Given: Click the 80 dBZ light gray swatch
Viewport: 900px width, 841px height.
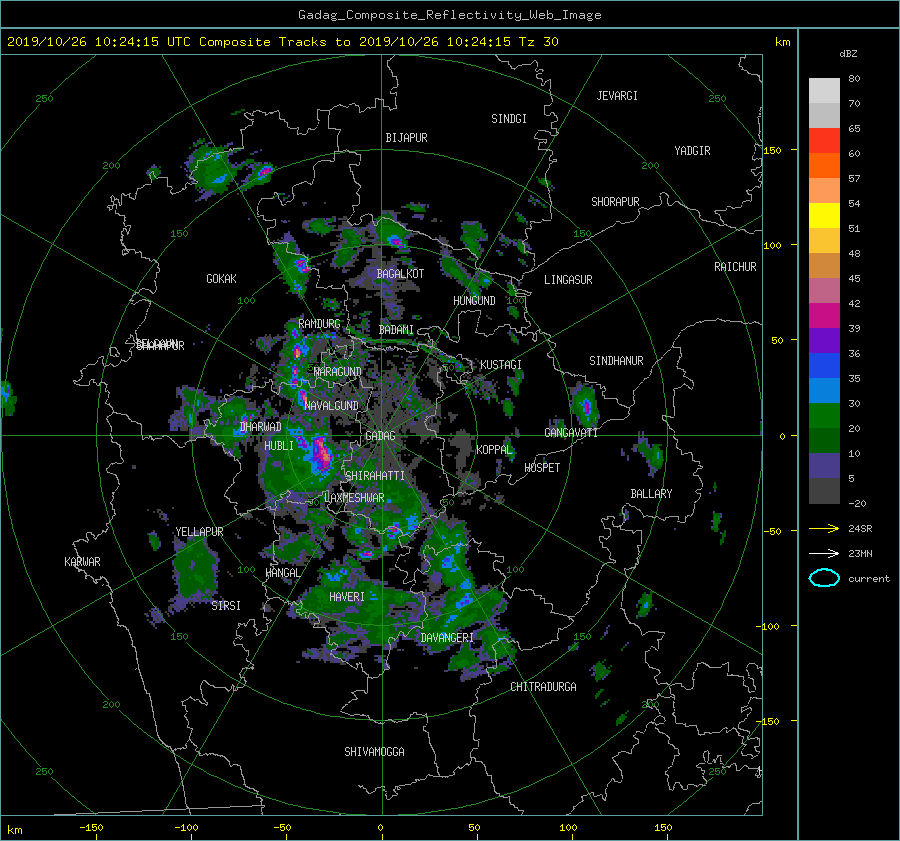Looking at the screenshot, I should click(x=824, y=90).
